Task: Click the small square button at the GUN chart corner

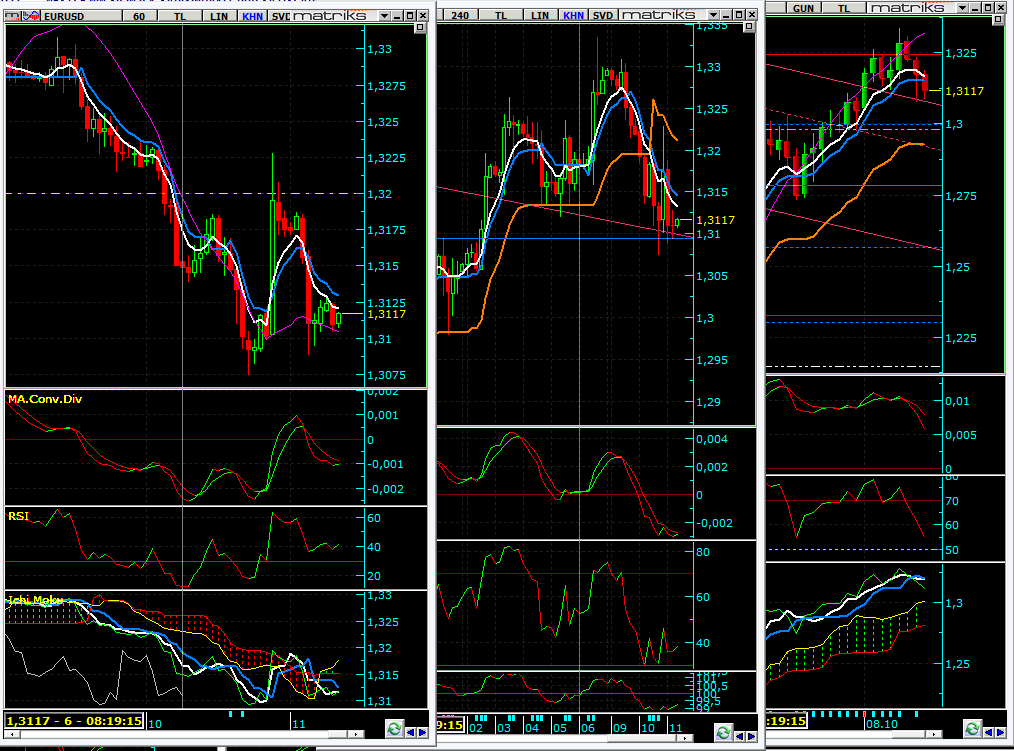Action: coord(998,19)
